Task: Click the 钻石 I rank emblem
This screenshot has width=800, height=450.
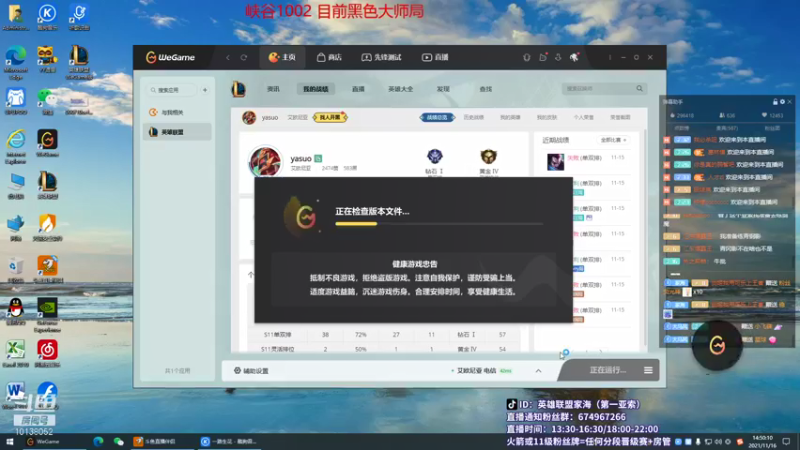Action: (x=435, y=156)
